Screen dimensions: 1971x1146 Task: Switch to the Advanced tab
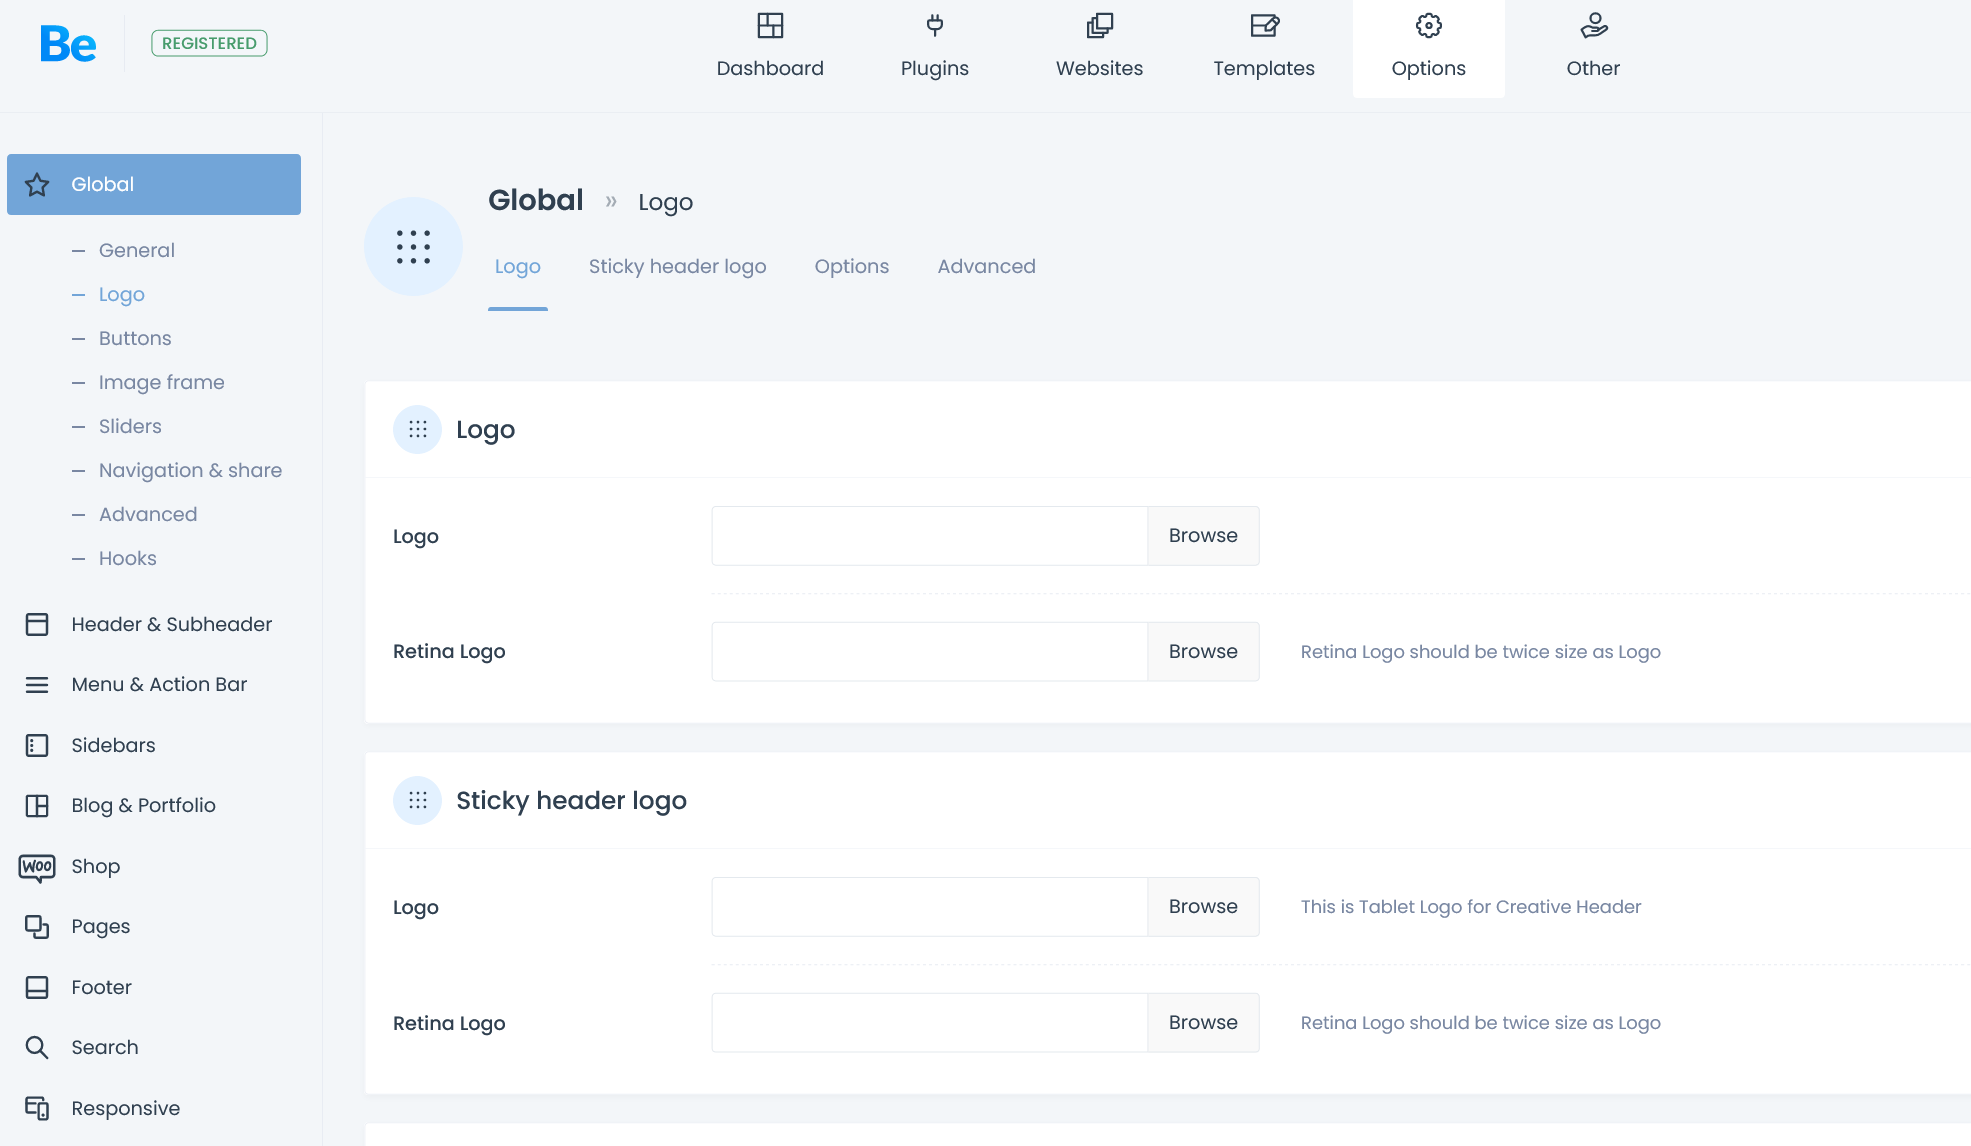click(985, 266)
